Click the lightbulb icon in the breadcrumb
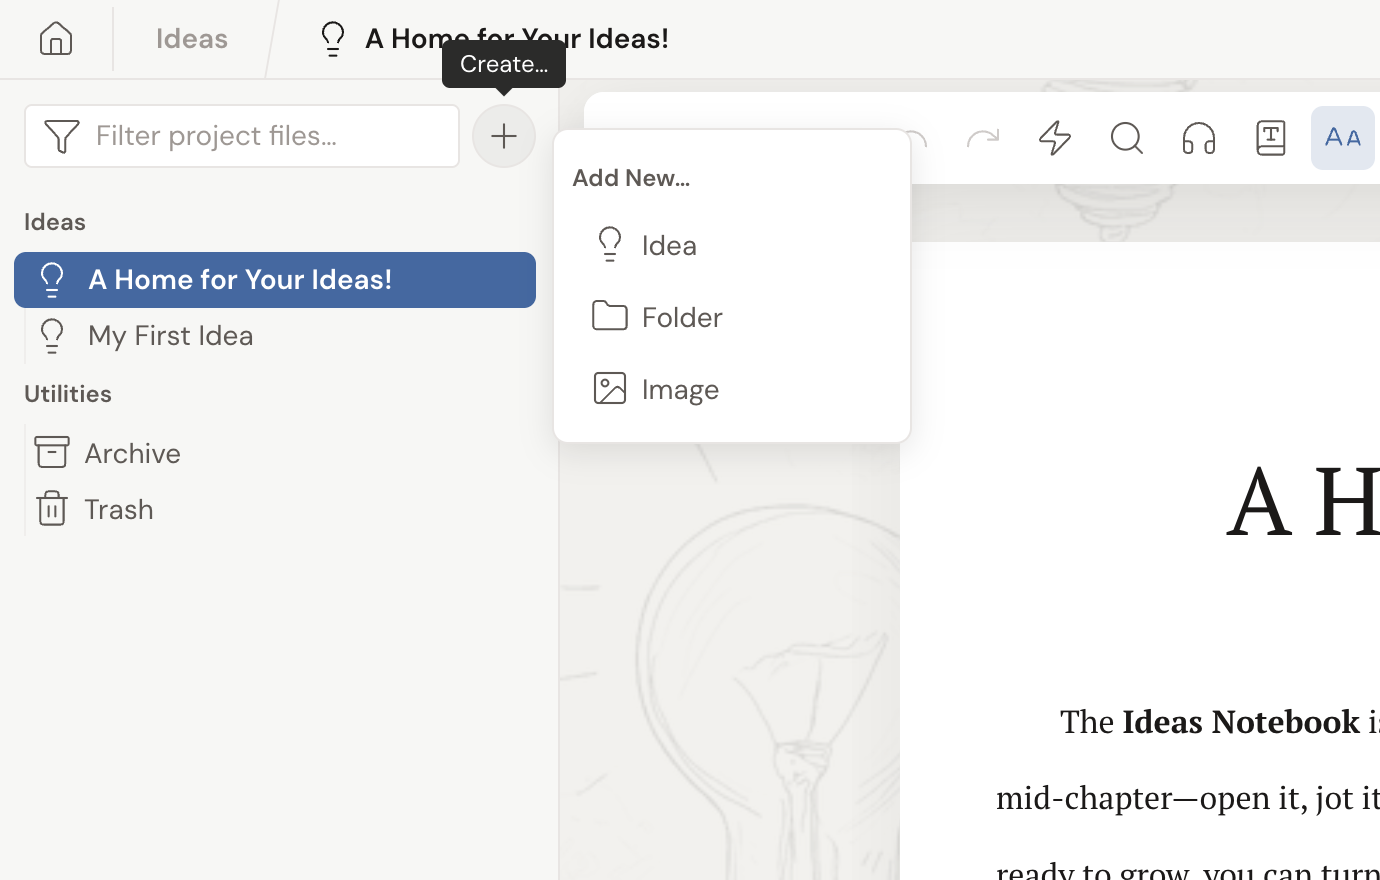Viewport: 1380px width, 880px height. point(333,39)
